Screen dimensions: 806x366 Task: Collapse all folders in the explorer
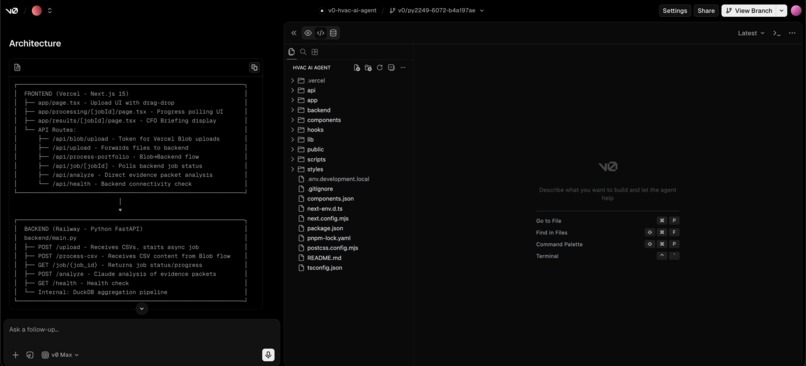point(391,67)
